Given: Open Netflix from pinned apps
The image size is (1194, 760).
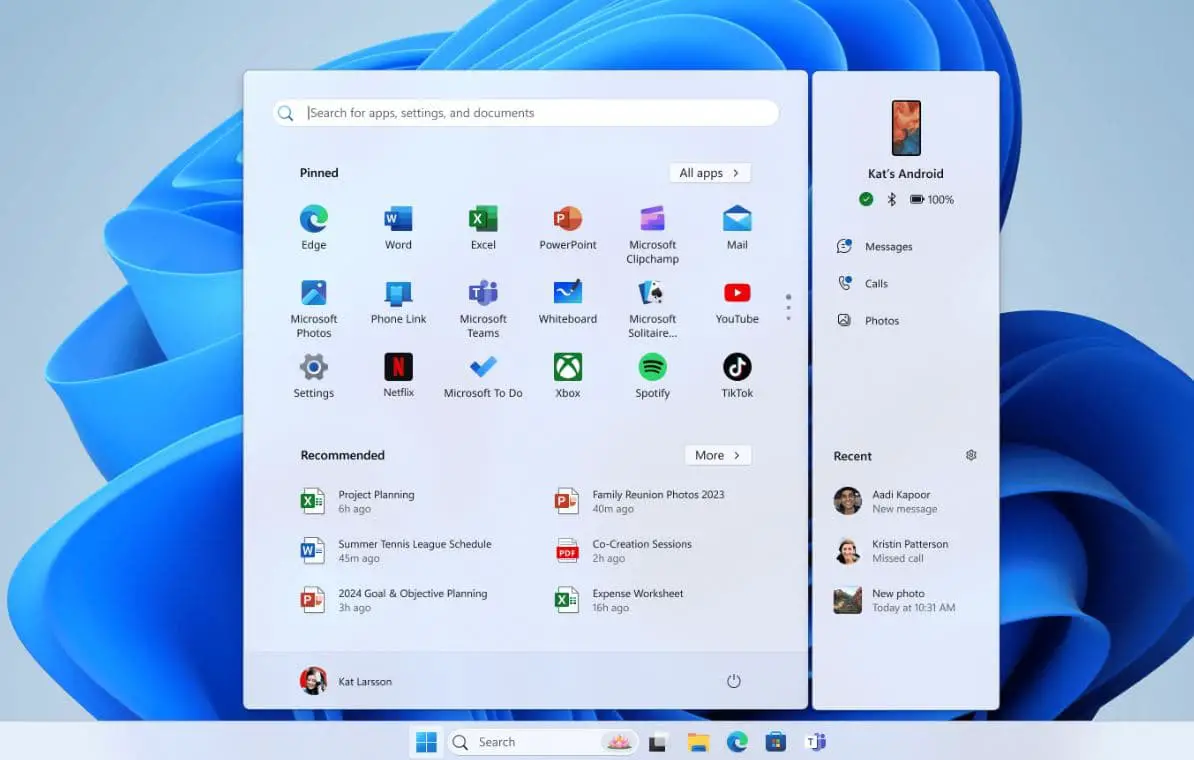Looking at the screenshot, I should coord(398,366).
